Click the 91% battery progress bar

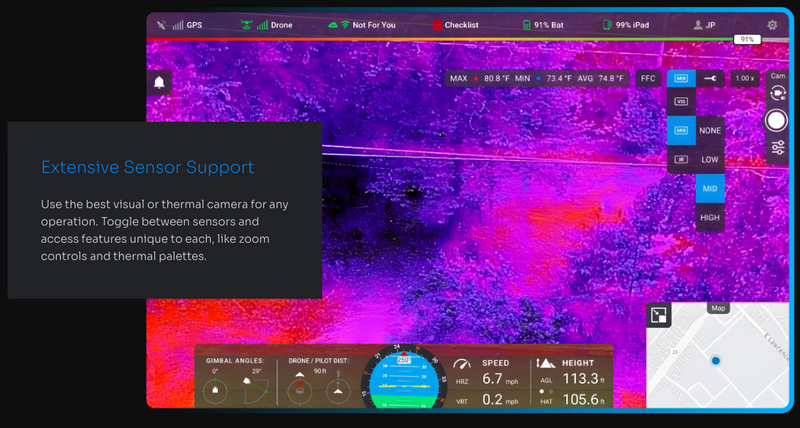coord(746,40)
